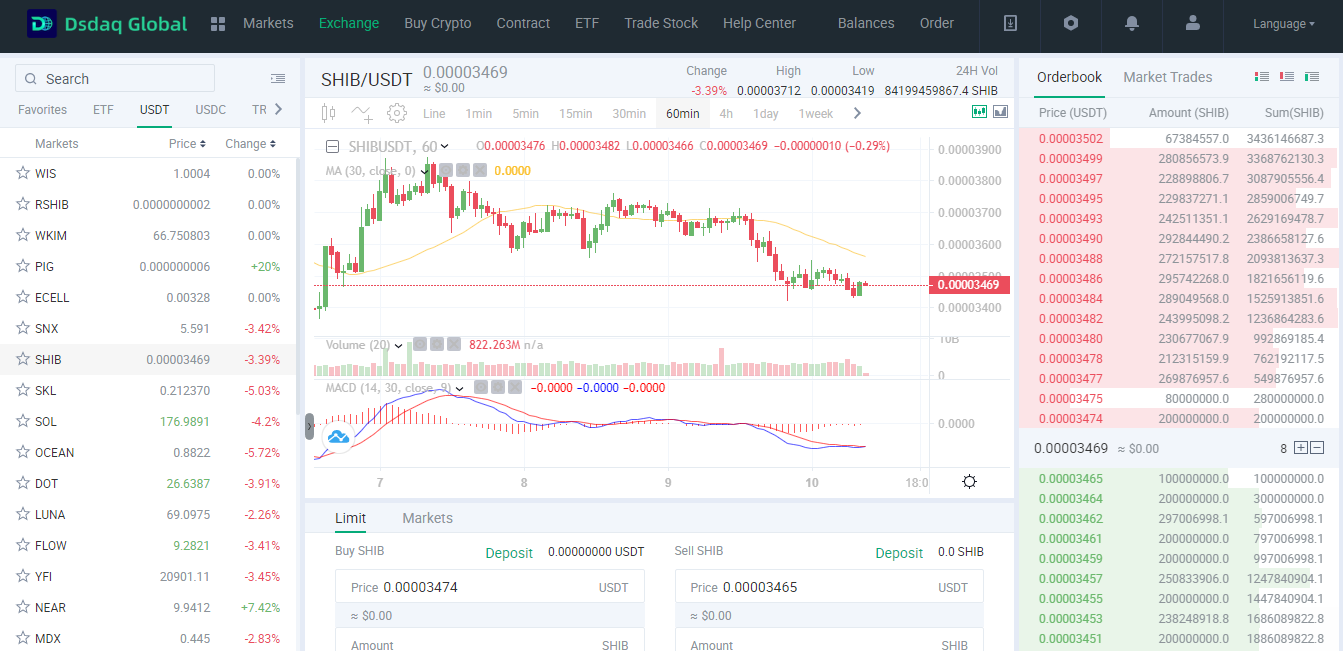
Task: Expand the MA indicator dropdown arrow
Action: point(425,171)
